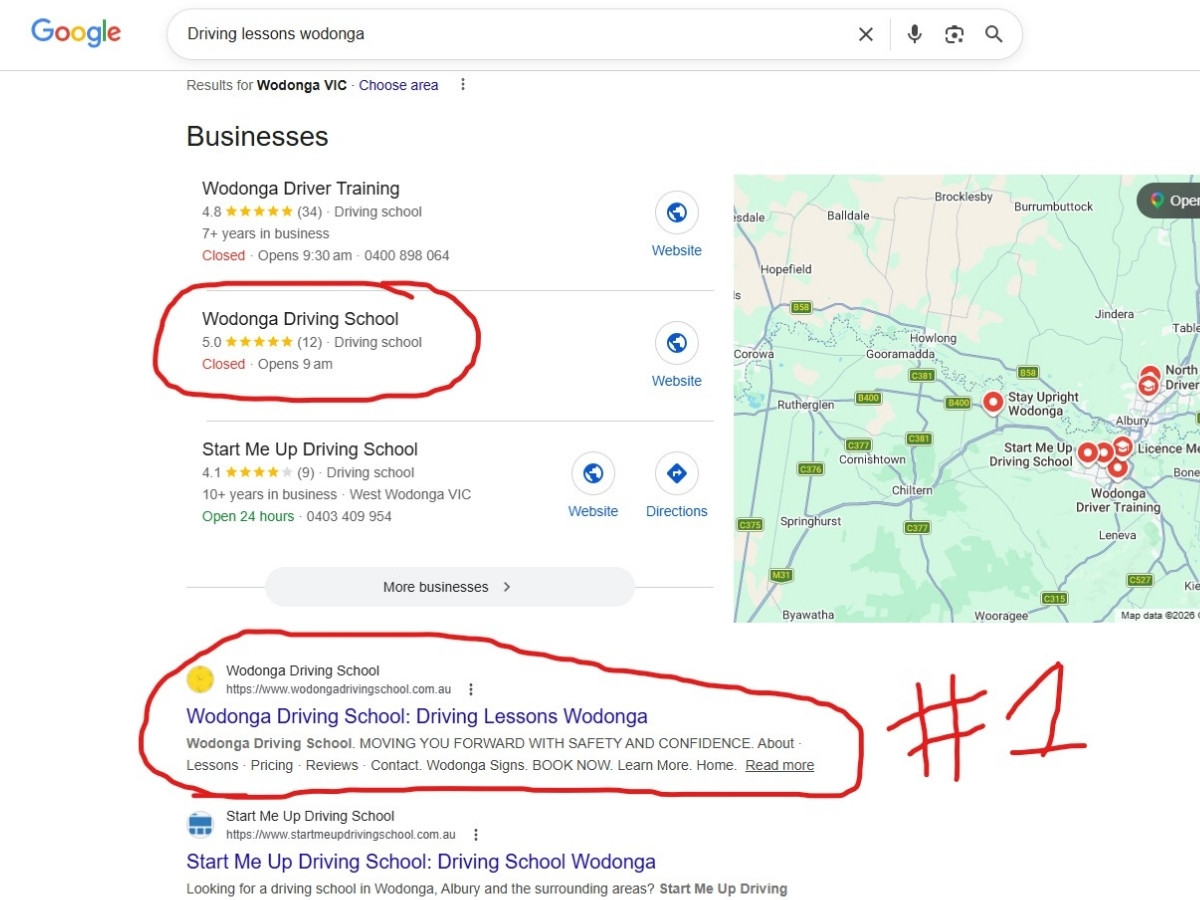Click the 4.8 rating of Wodonga Driver Training

pos(211,211)
